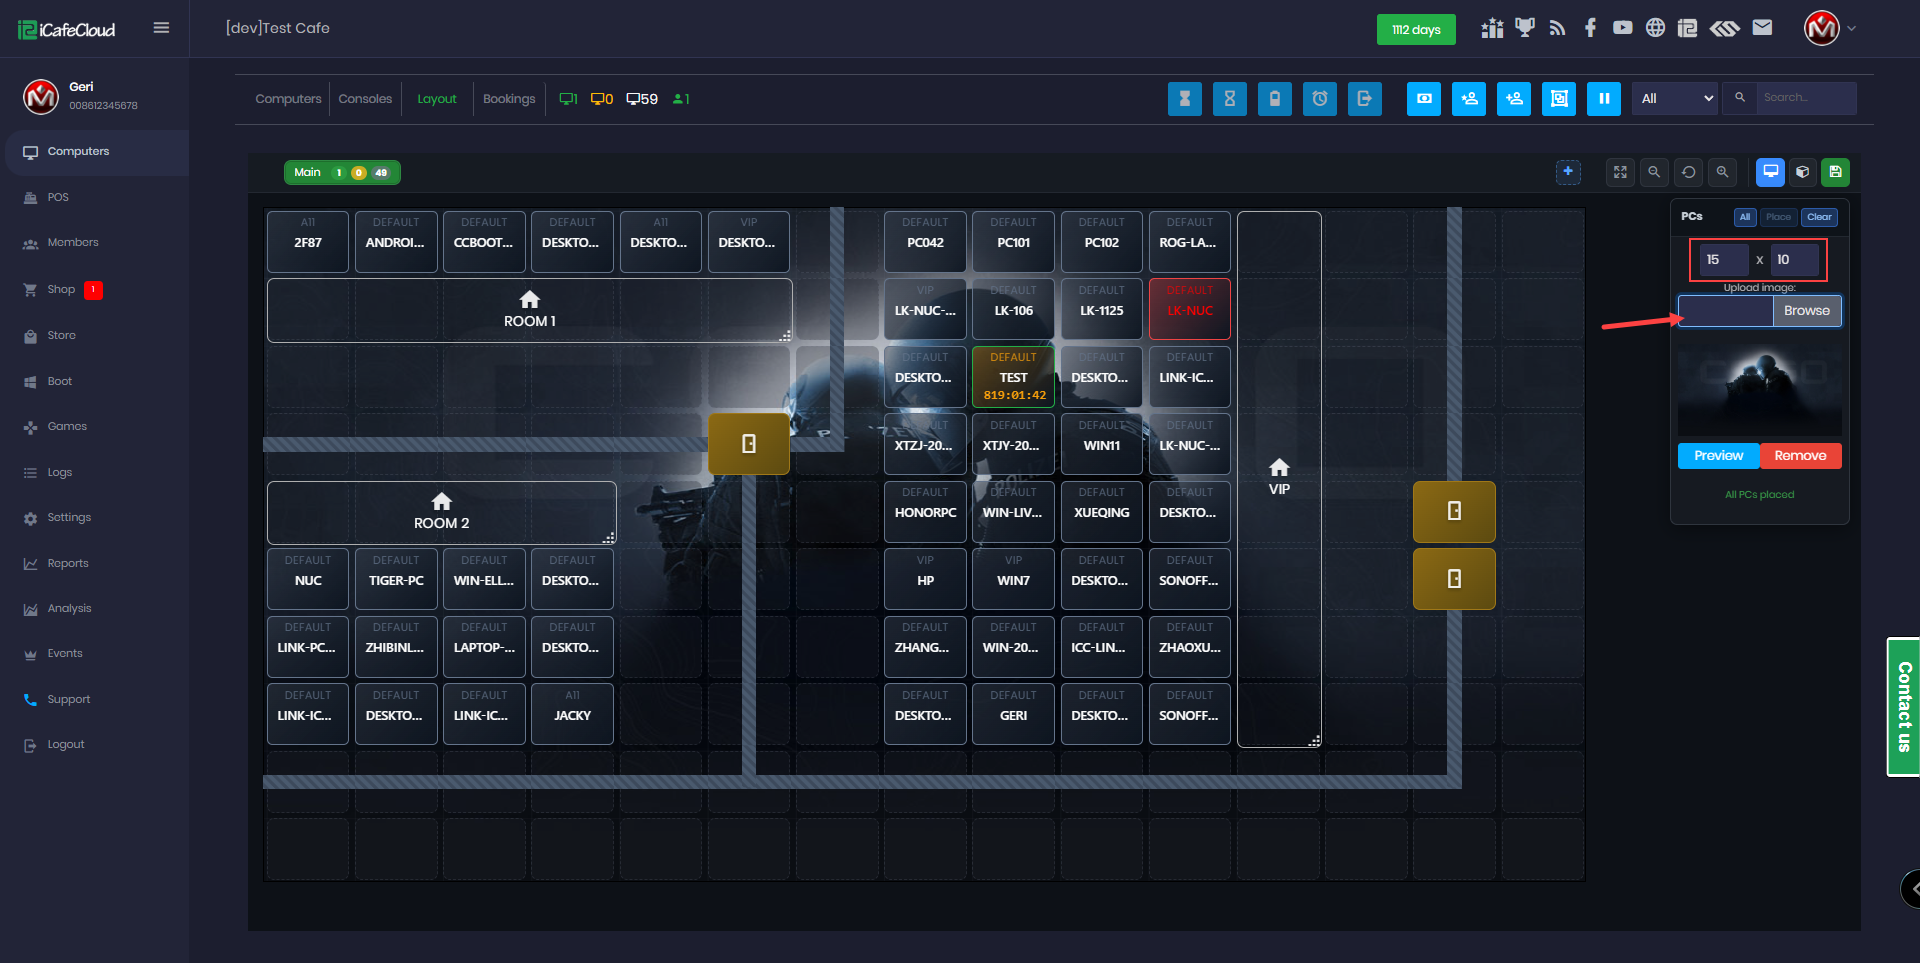The height and width of the screenshot is (963, 1920).
Task: Click the Preview button
Action: click(1718, 456)
